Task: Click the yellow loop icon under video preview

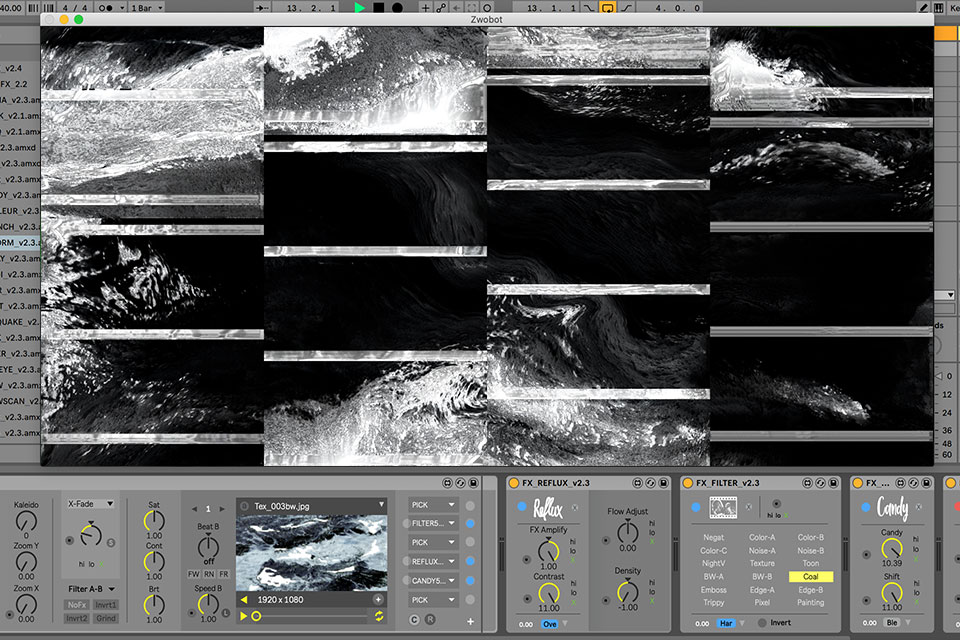Action: [x=379, y=616]
